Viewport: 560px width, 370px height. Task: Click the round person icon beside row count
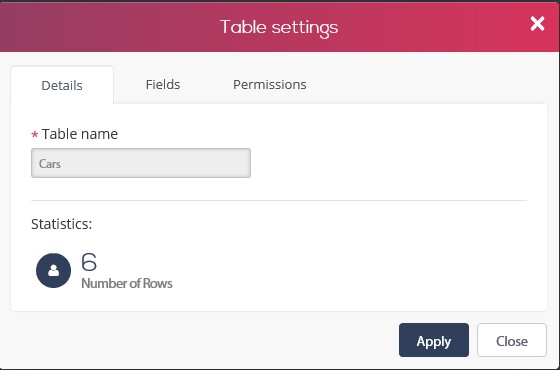click(54, 270)
